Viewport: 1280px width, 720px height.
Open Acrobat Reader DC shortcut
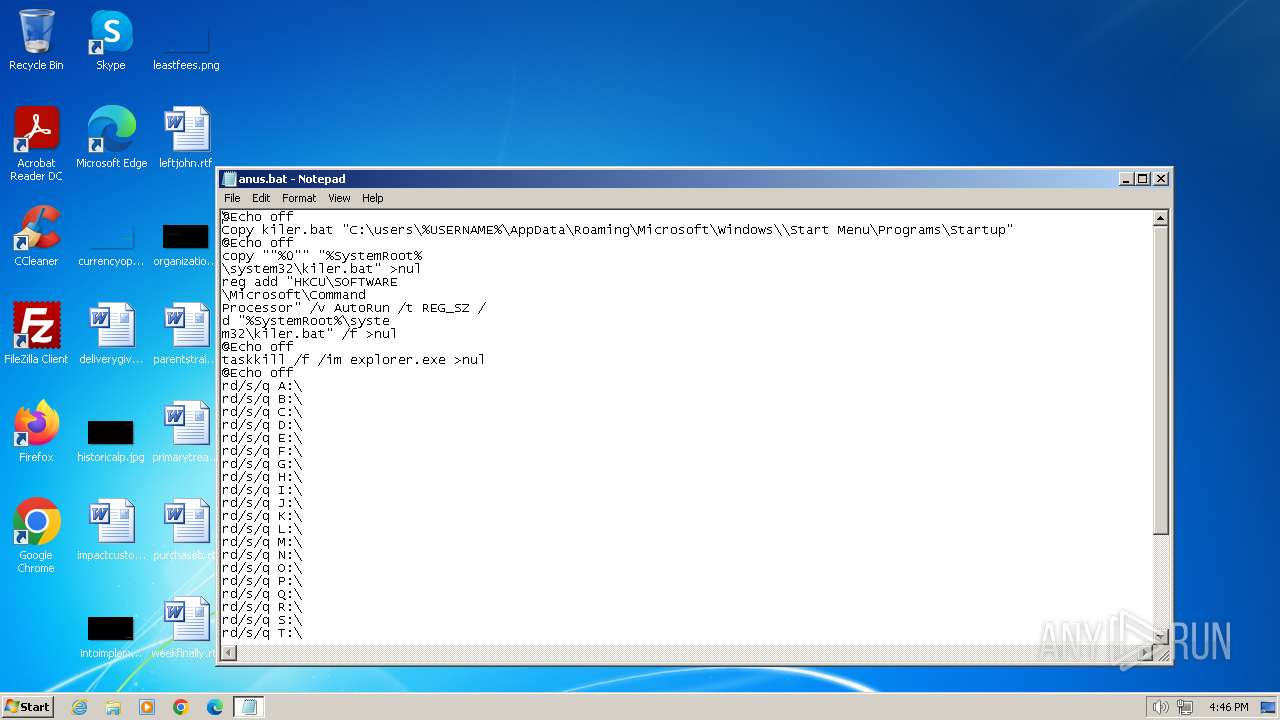click(x=36, y=144)
